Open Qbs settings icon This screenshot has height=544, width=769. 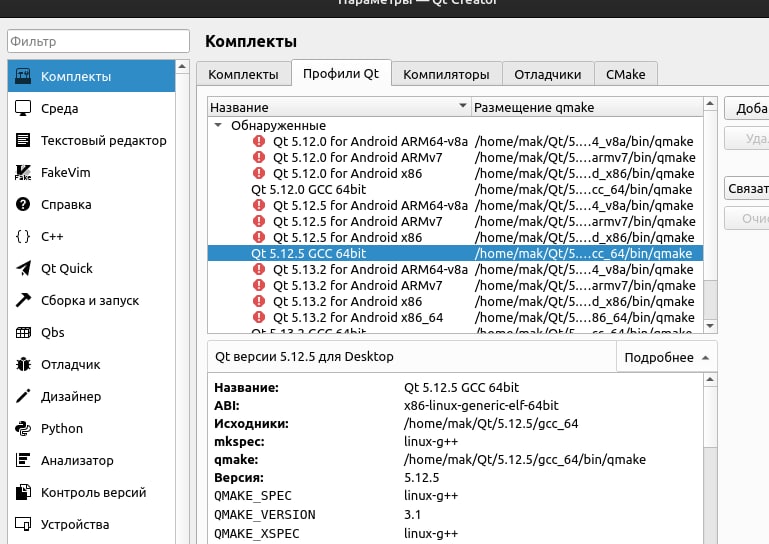point(23,333)
